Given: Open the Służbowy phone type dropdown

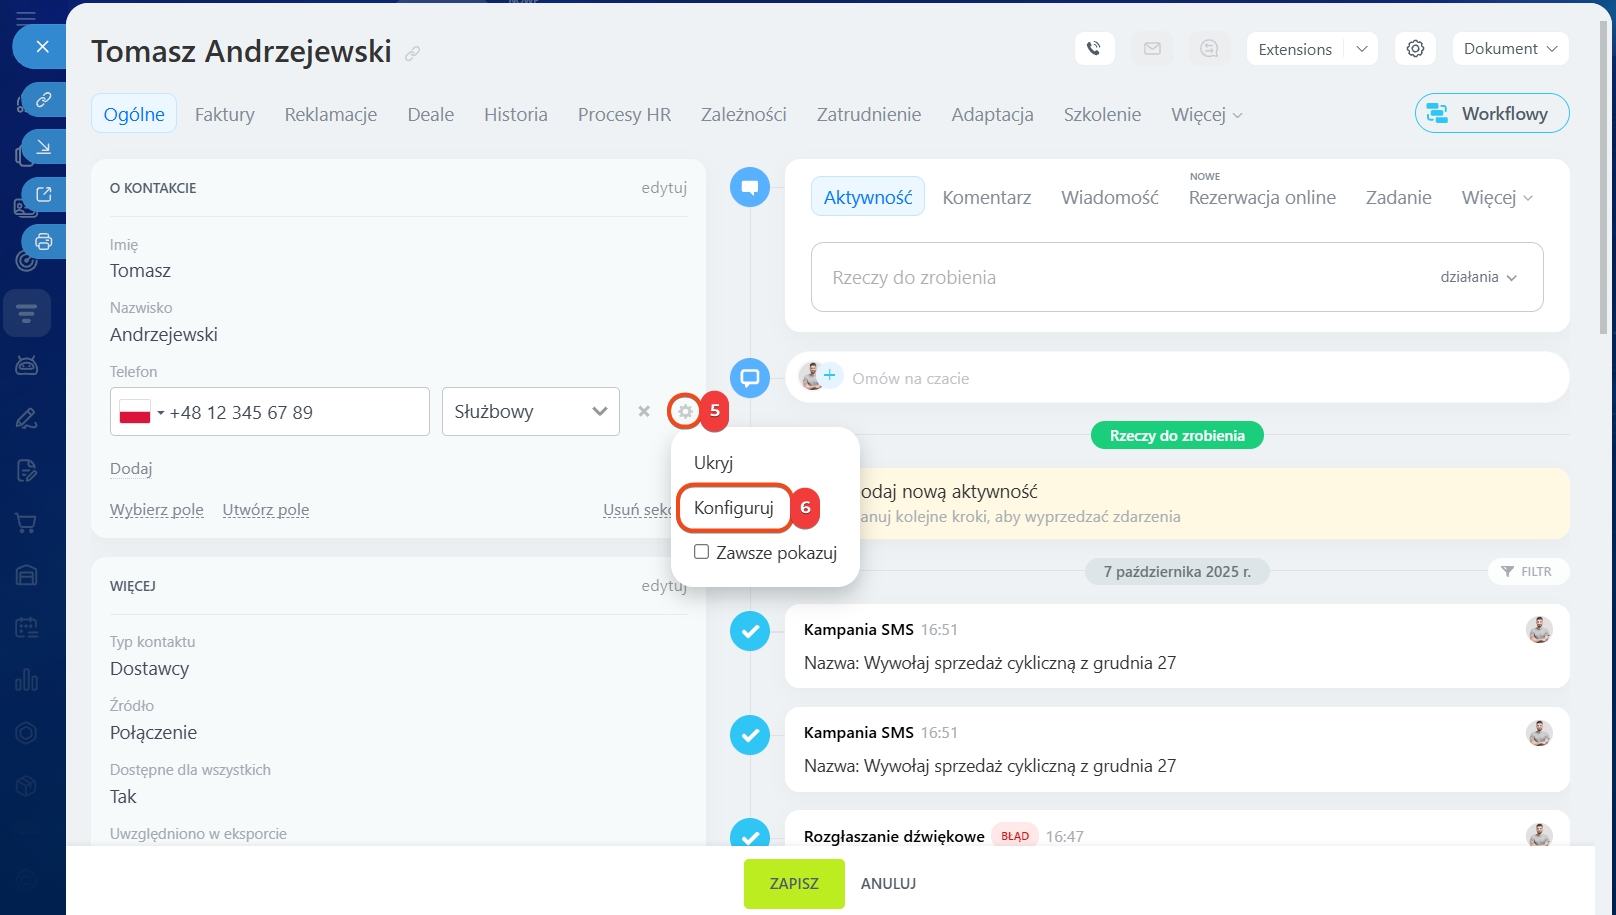Looking at the screenshot, I should point(530,412).
